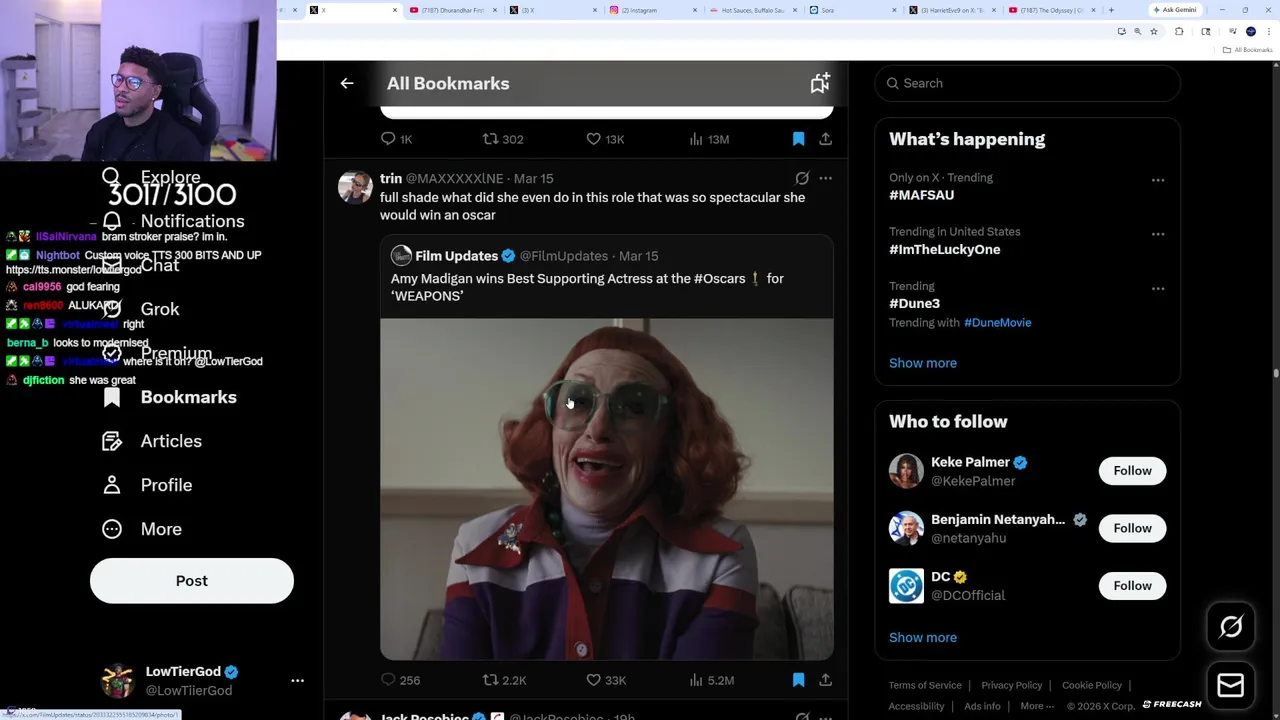Screen dimensions: 1280x720
Task: Open Privacy Policy link
Action: pyautogui.click(x=1012, y=685)
